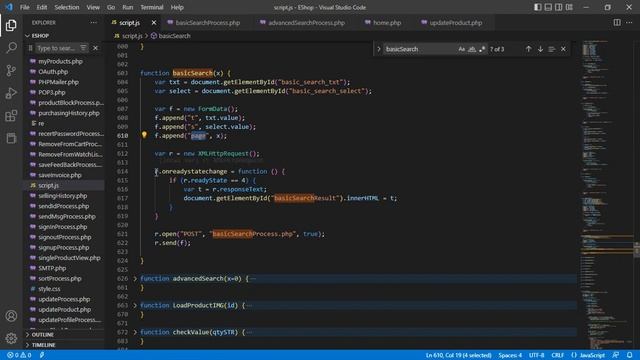
Task: Go to previous find match arrow
Action: [529, 49]
